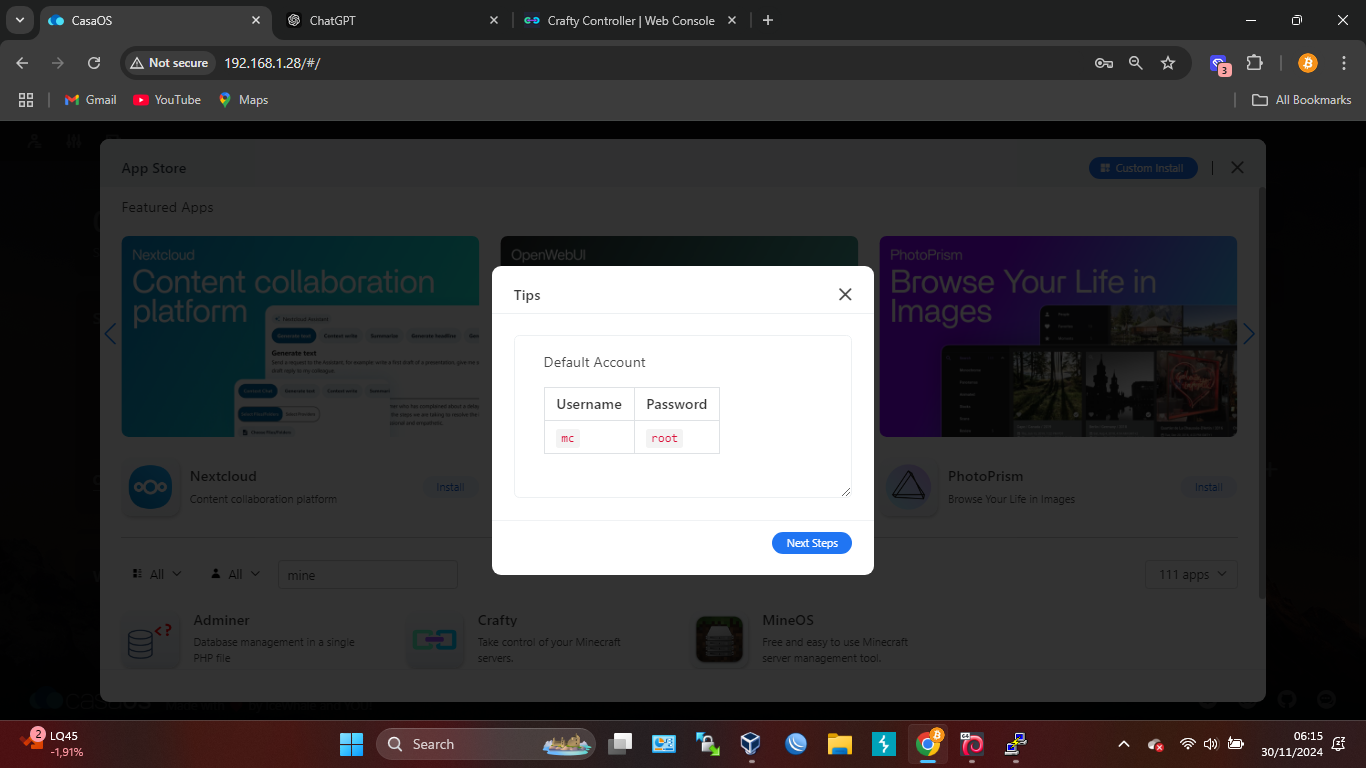This screenshot has width=1366, height=768.
Task: Close the App Store panel
Action: [1237, 168]
